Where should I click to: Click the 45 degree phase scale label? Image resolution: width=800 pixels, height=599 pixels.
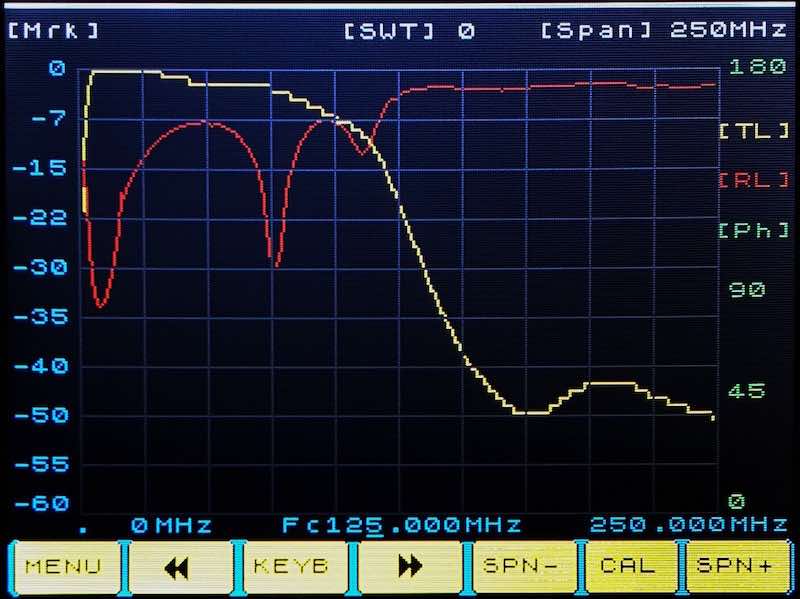coord(748,390)
